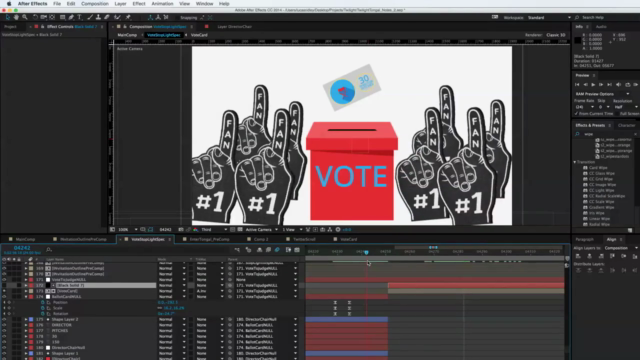Image resolution: width=640 pixels, height=360 pixels.
Task: Select the Zoom magnifier tool
Action: (x=24, y=17)
